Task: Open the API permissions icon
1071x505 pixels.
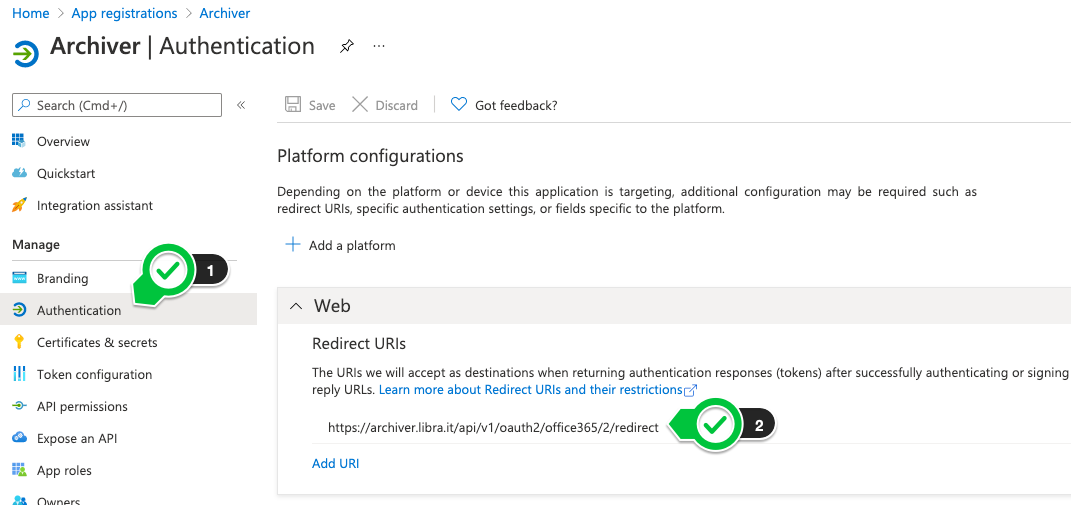Action: click(x=19, y=406)
